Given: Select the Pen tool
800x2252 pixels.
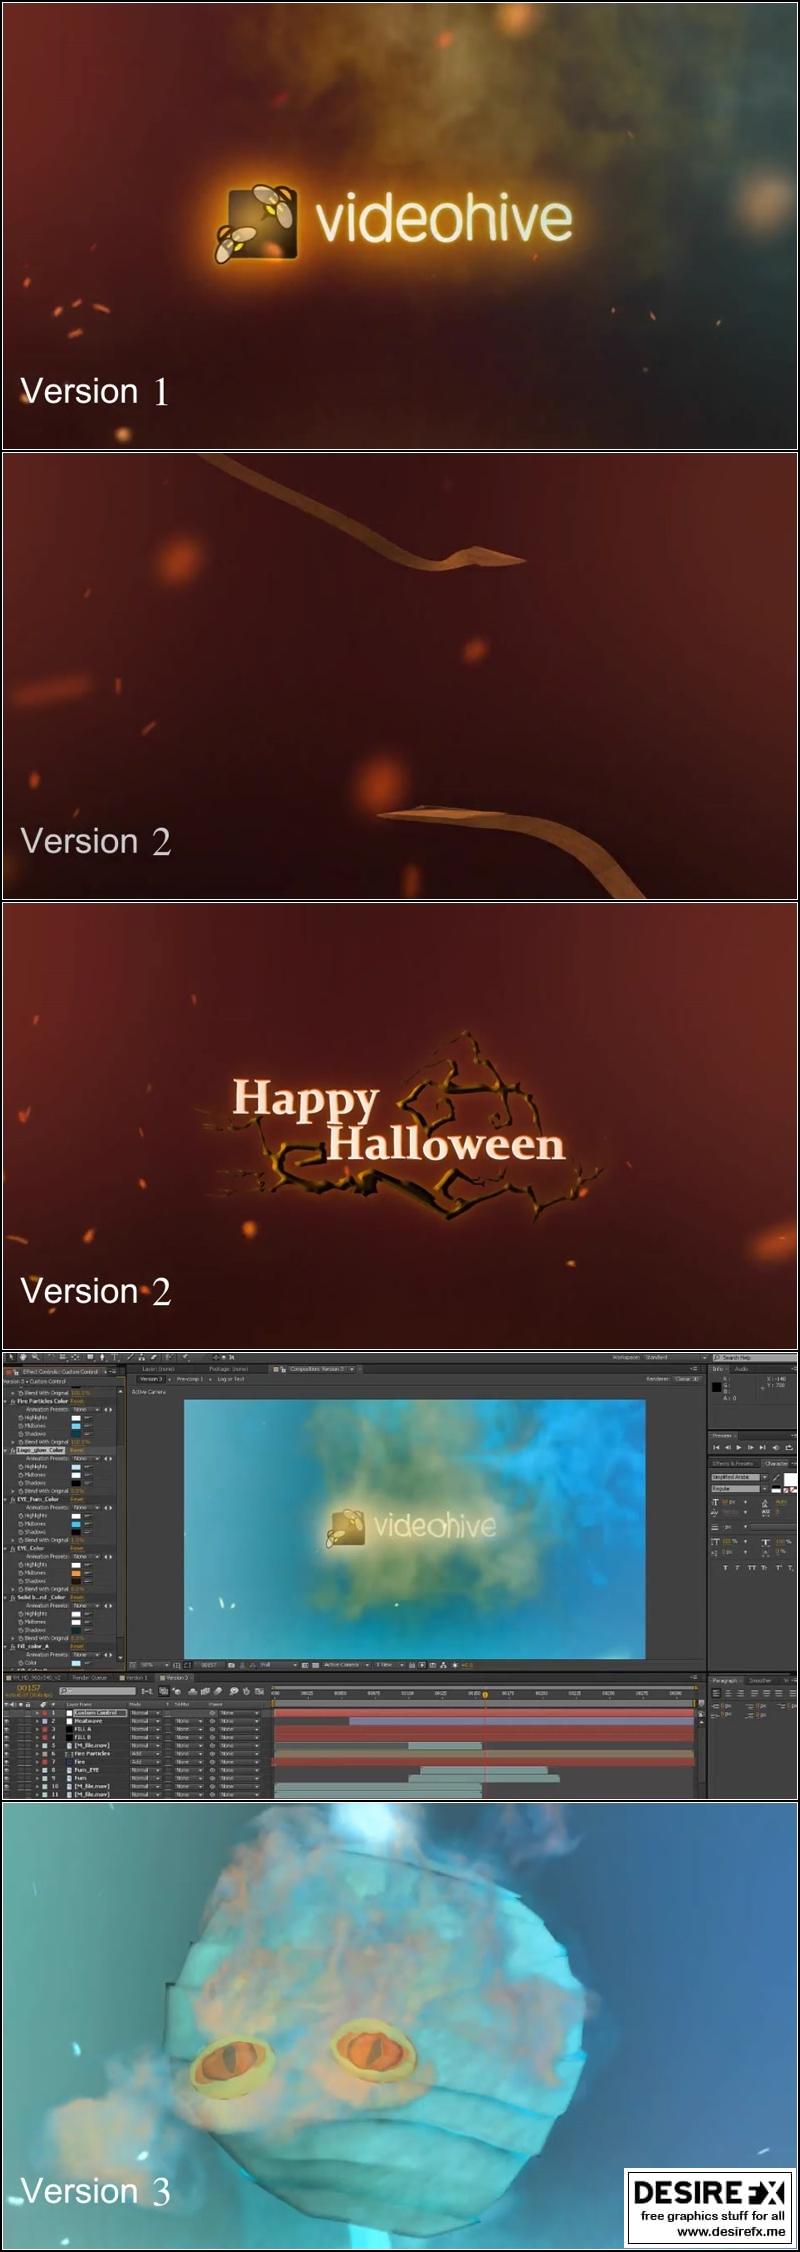Looking at the screenshot, I should (102, 1357).
